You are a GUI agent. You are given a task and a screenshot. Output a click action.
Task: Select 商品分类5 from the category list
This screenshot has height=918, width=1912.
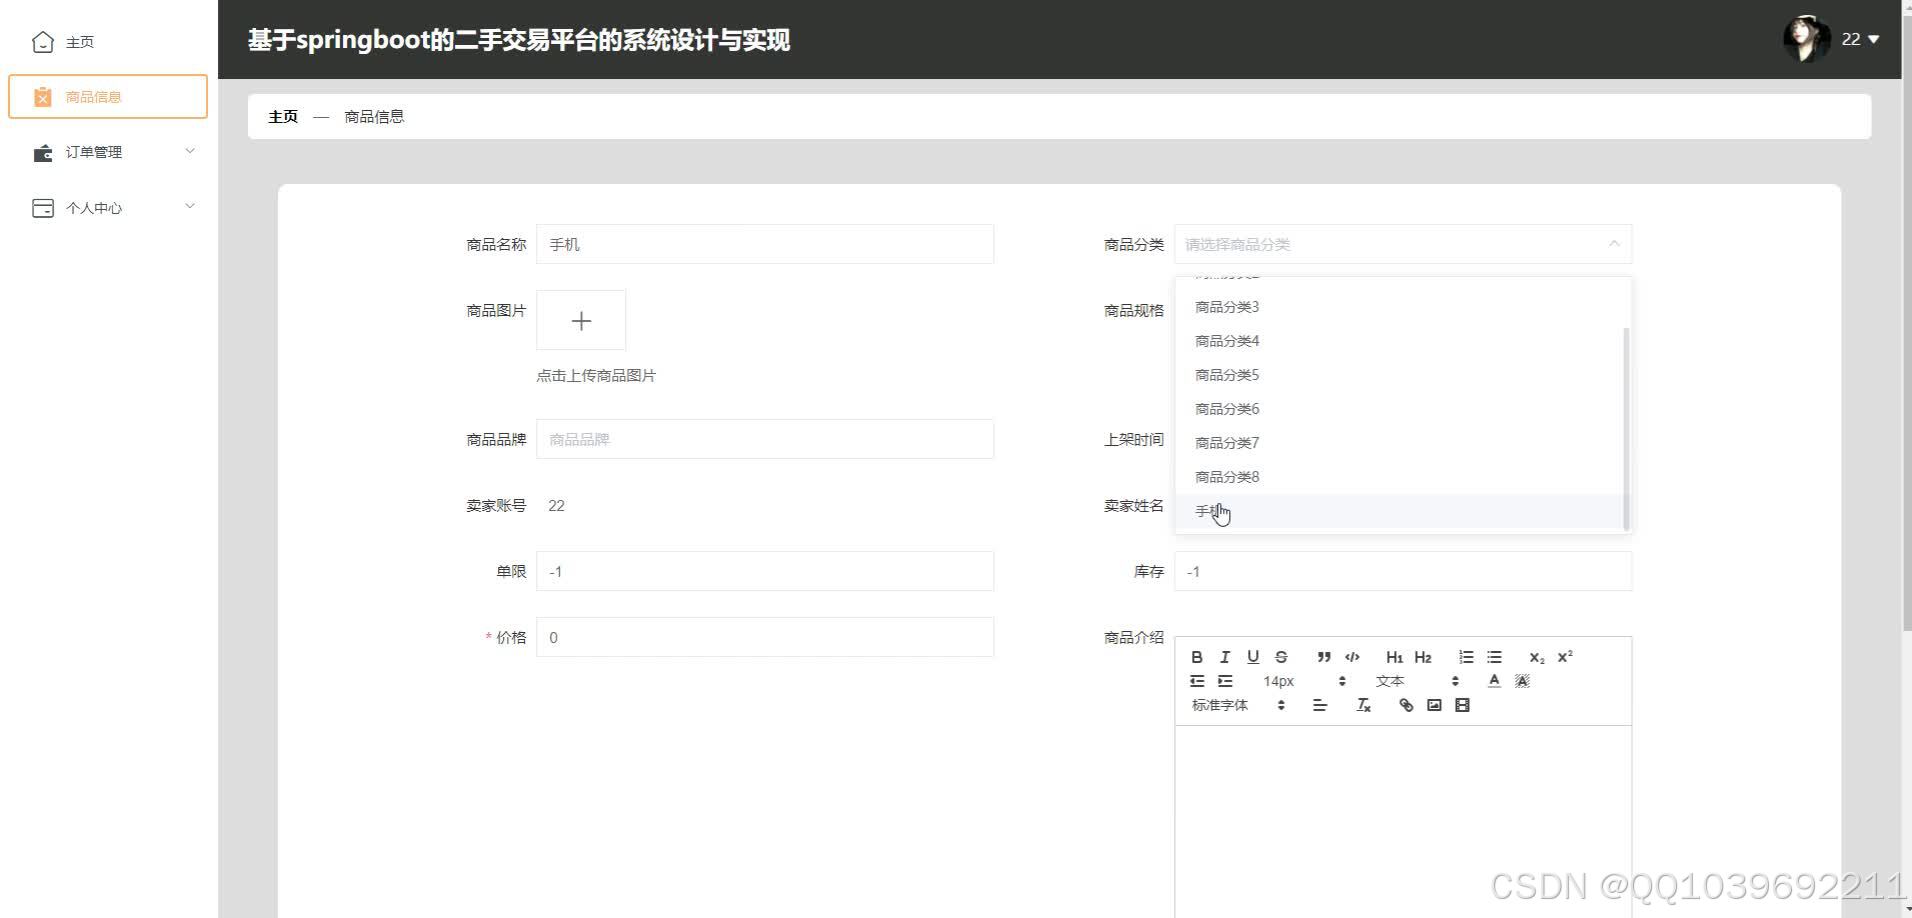pyautogui.click(x=1226, y=374)
